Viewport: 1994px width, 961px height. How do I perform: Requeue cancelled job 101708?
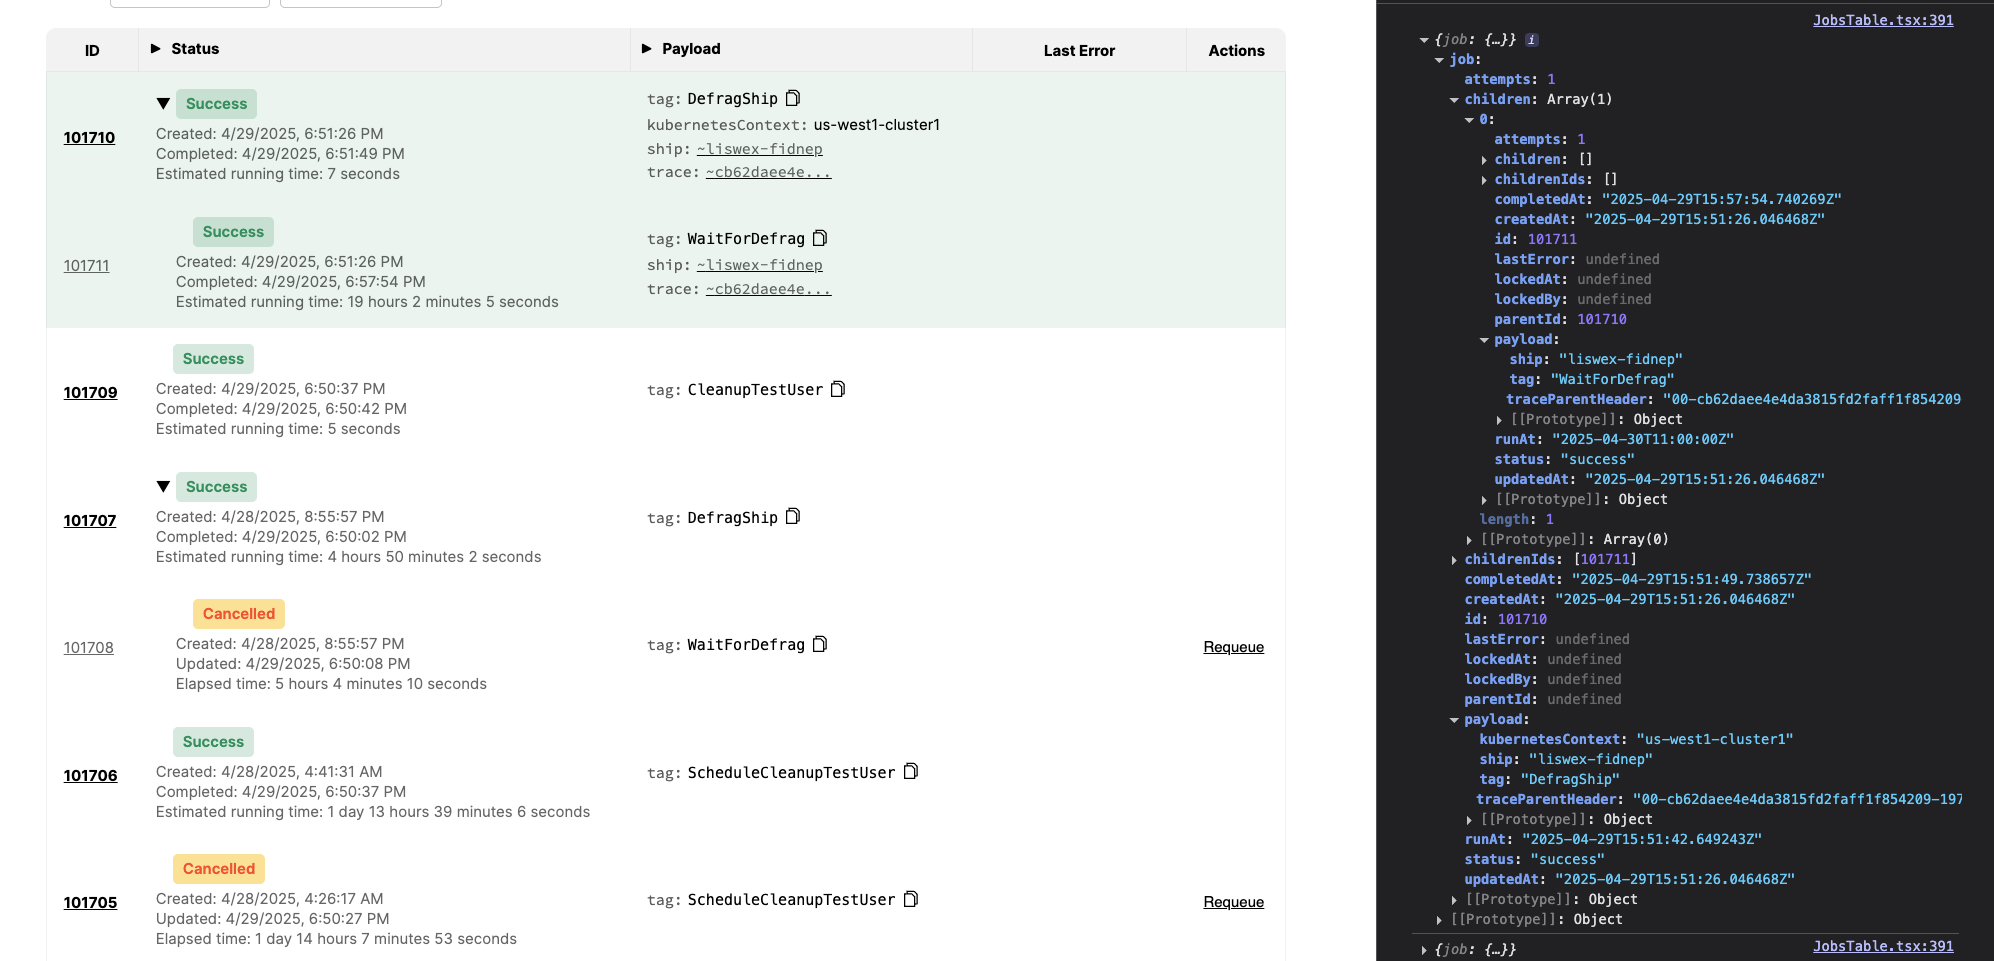(1233, 647)
